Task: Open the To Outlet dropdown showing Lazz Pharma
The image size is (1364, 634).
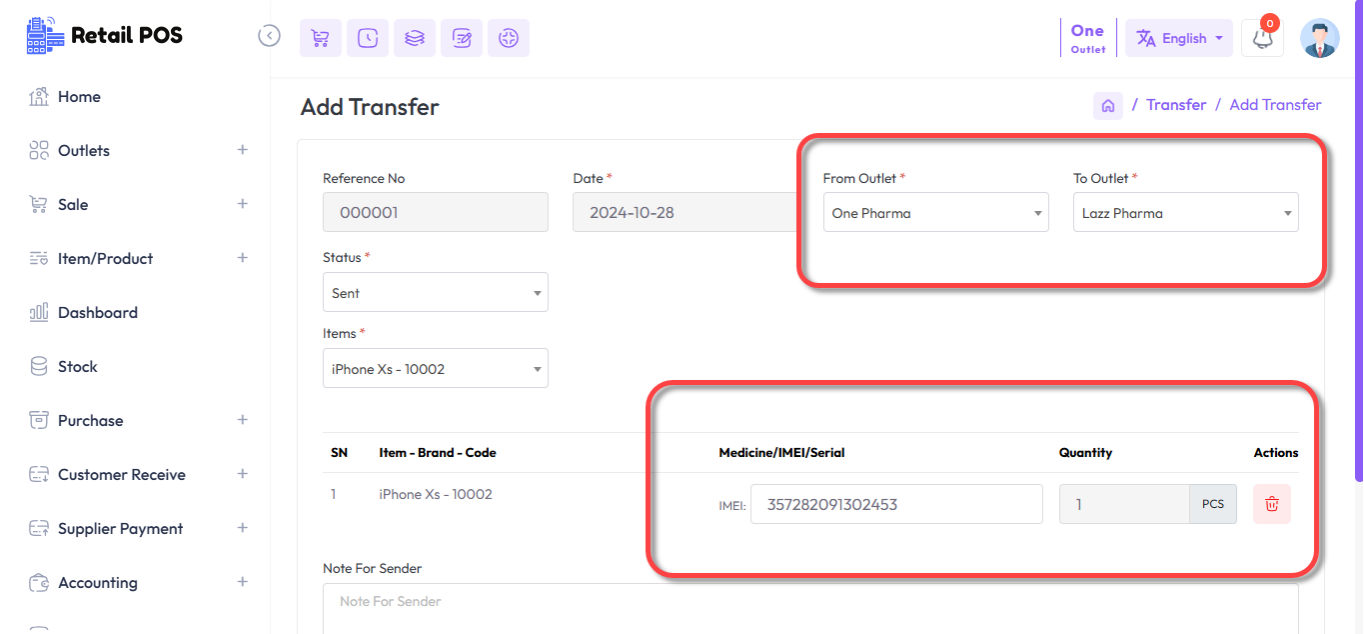Action: pyautogui.click(x=1185, y=212)
